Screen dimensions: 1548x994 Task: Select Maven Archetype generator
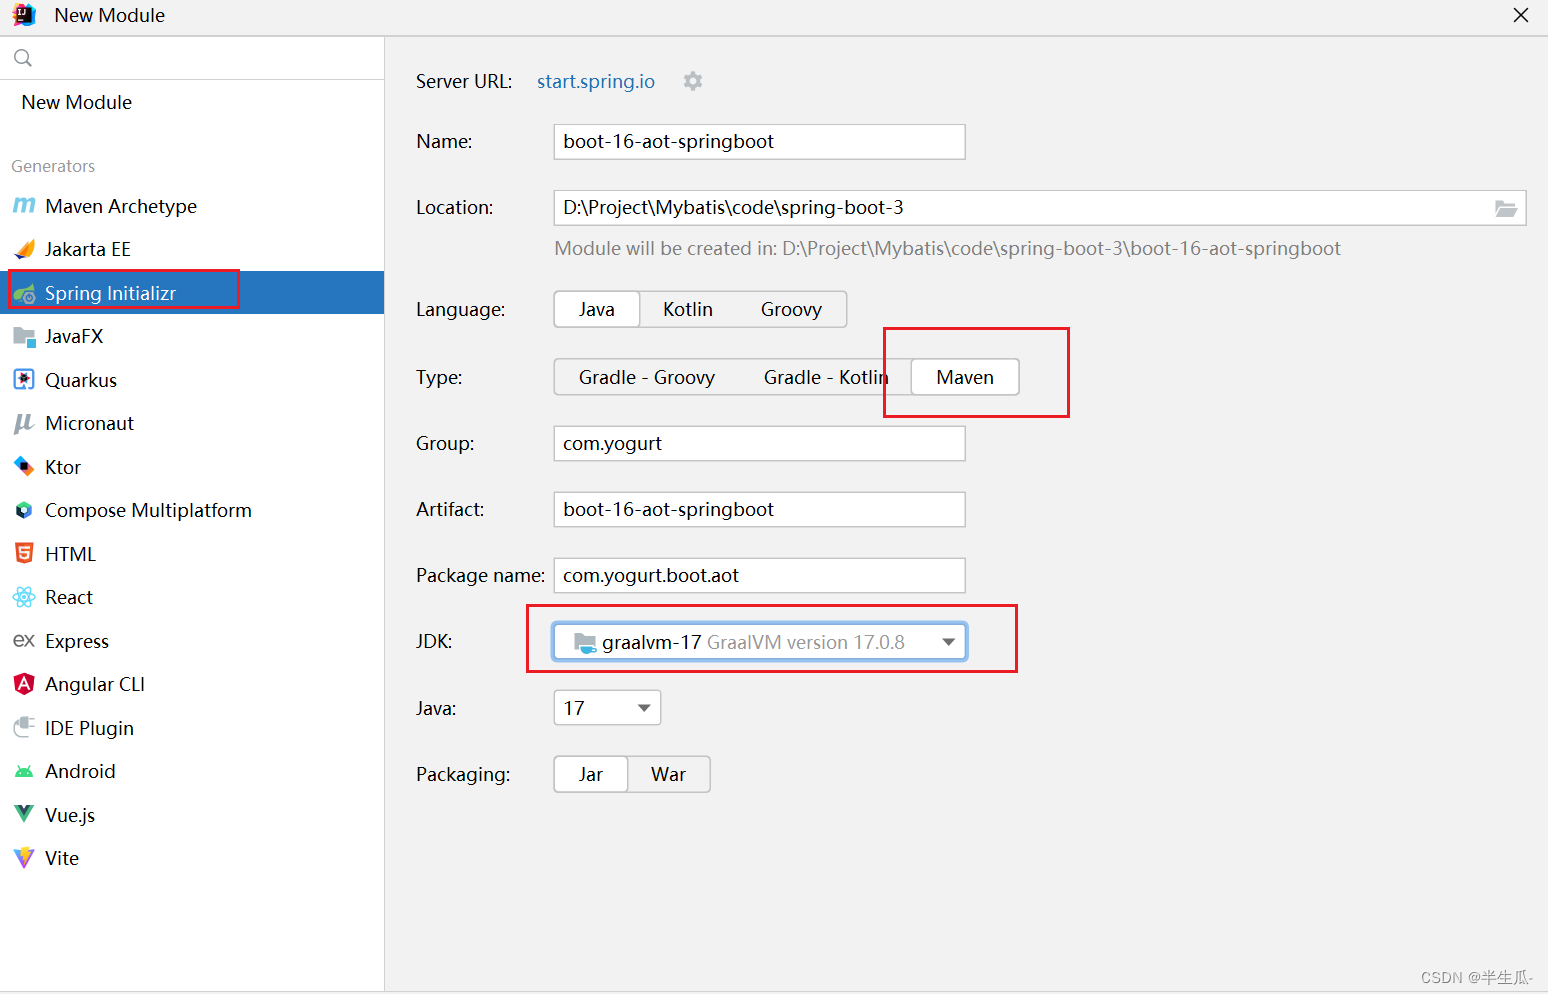pyautogui.click(x=192, y=206)
